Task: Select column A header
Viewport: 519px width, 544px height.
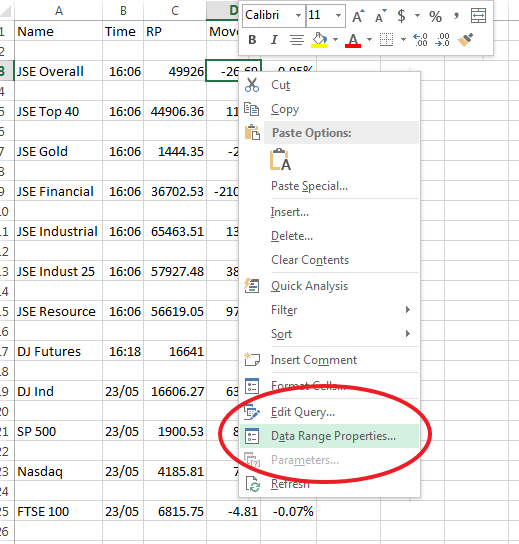Action: [x=59, y=10]
